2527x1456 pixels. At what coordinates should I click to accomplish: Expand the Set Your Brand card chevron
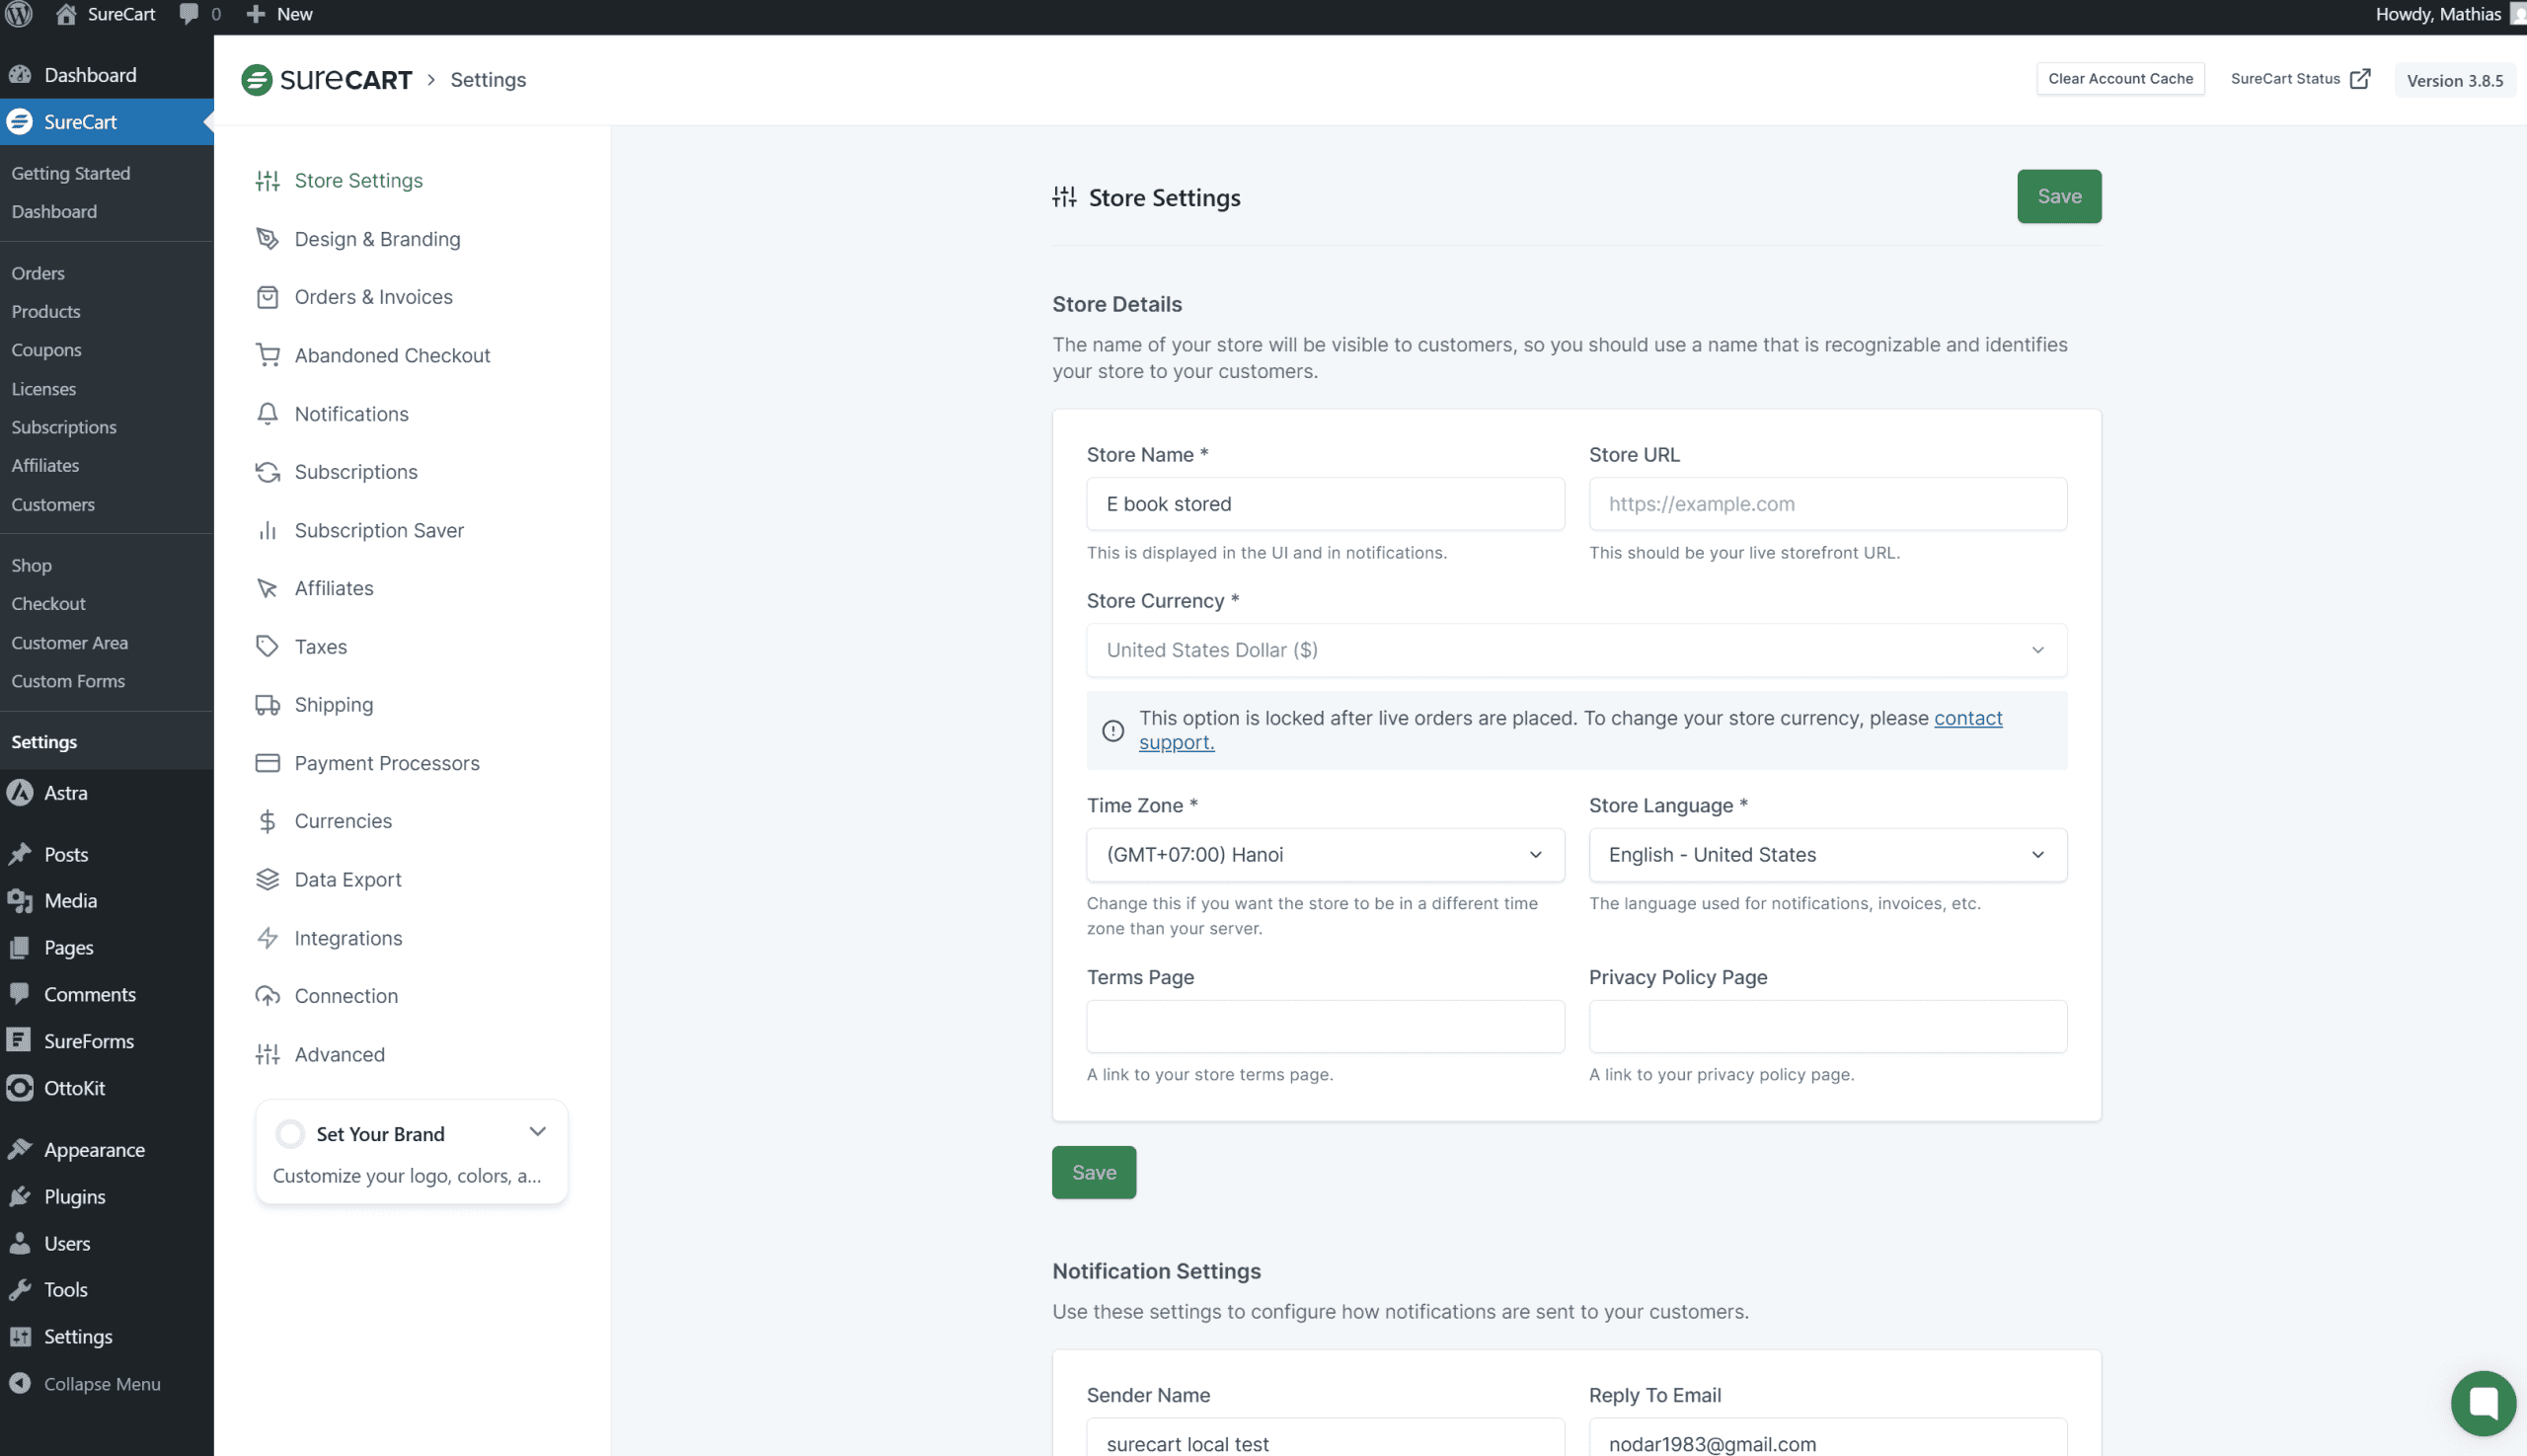tap(537, 1132)
